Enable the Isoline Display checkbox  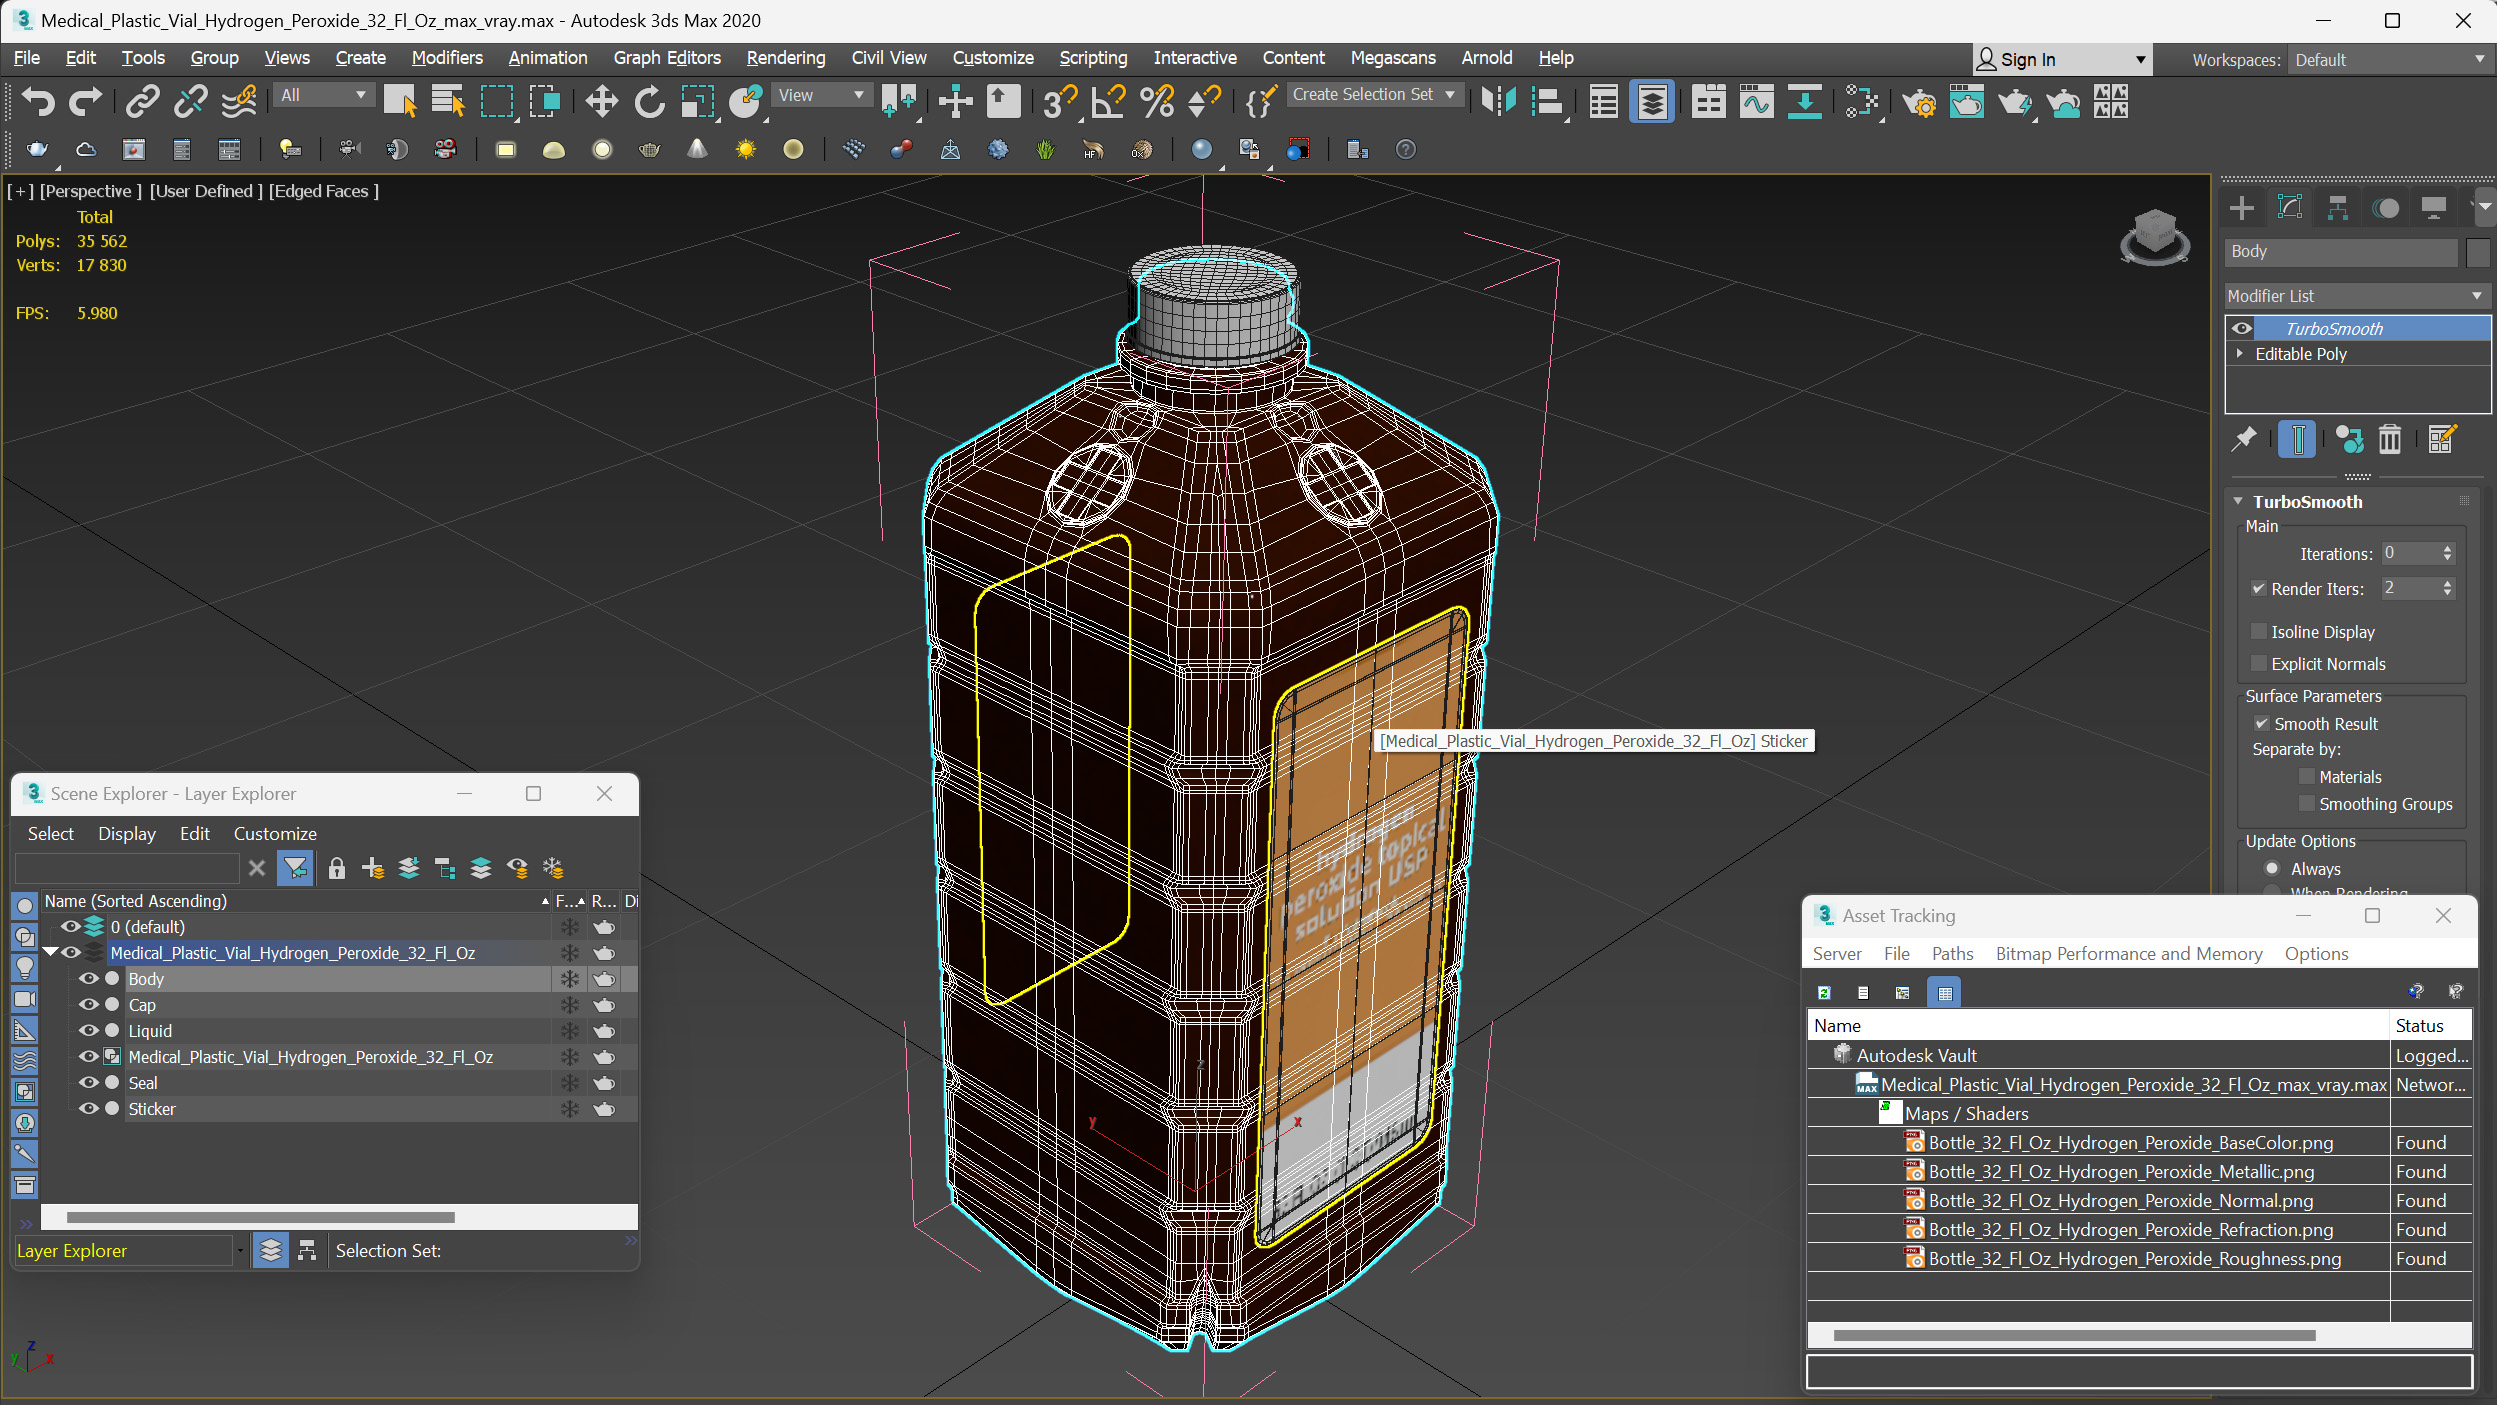click(2258, 632)
